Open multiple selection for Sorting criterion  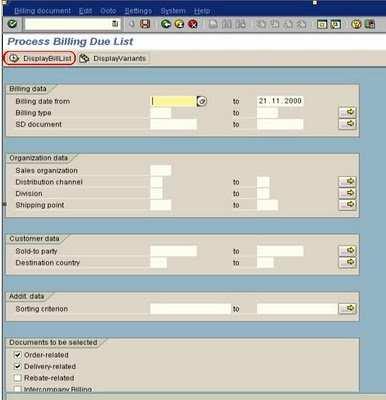coord(347,308)
